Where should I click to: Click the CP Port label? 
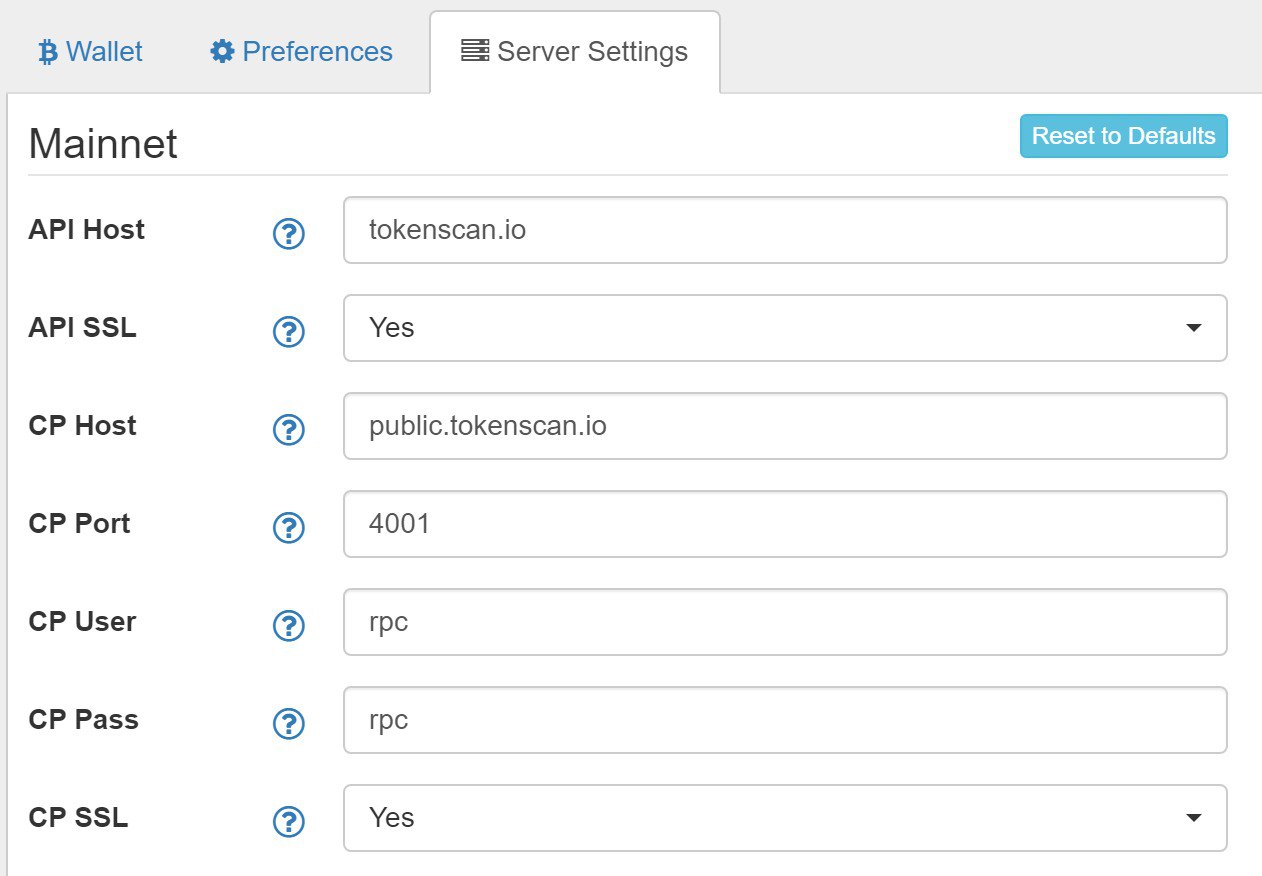click(80, 524)
